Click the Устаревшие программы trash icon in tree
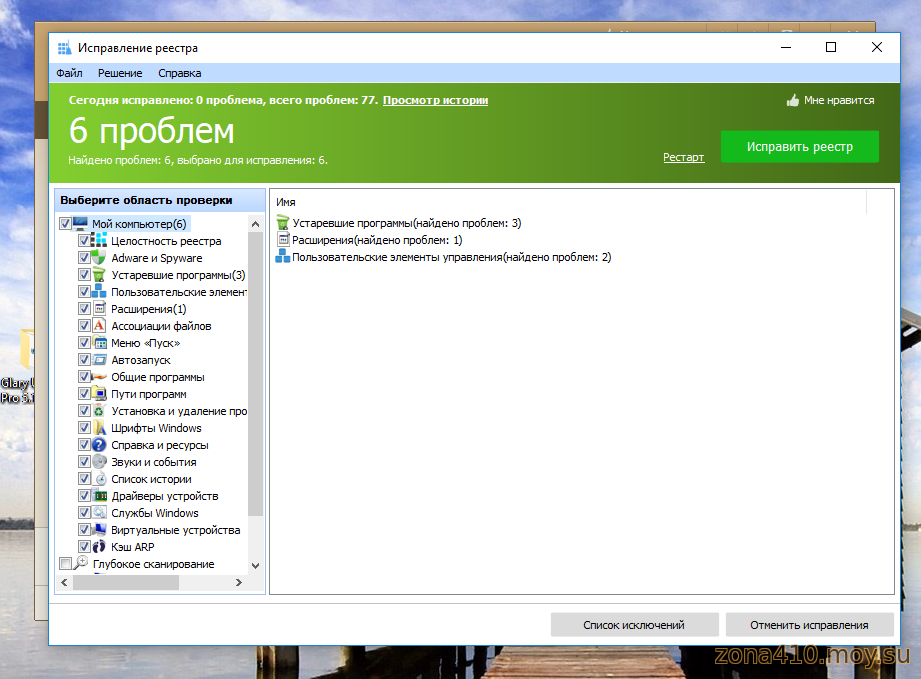921x679 pixels. (x=99, y=275)
